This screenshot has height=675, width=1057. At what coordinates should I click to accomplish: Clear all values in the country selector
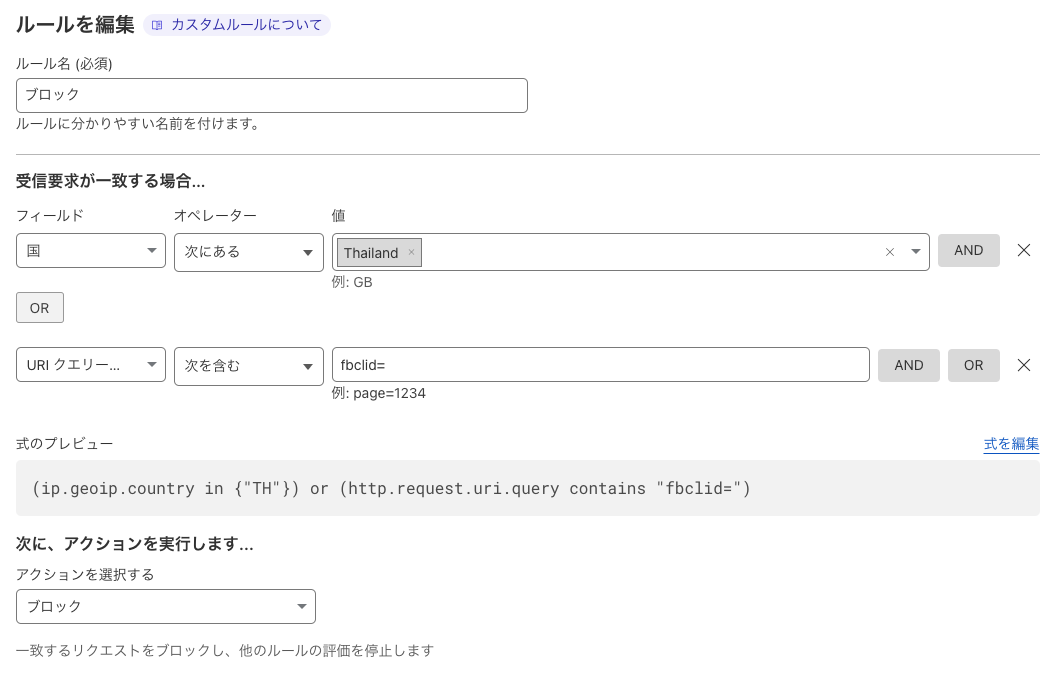[890, 252]
